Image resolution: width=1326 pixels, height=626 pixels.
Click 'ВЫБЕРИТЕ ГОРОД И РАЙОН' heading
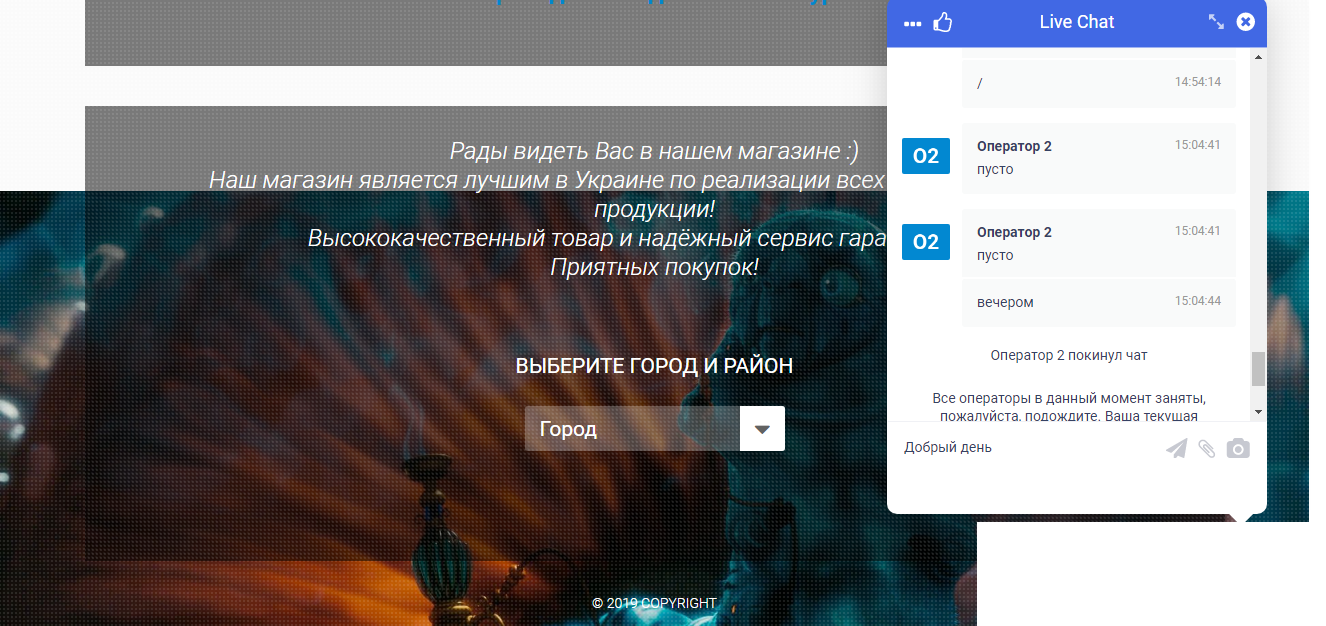pos(654,366)
